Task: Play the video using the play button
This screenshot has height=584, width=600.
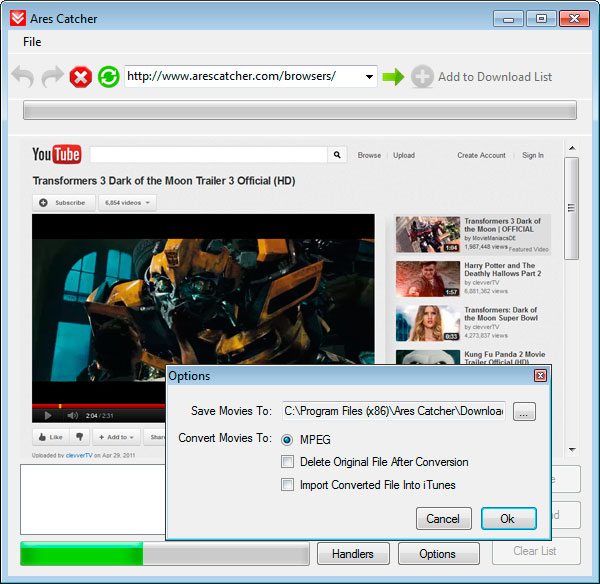Action: point(48,416)
